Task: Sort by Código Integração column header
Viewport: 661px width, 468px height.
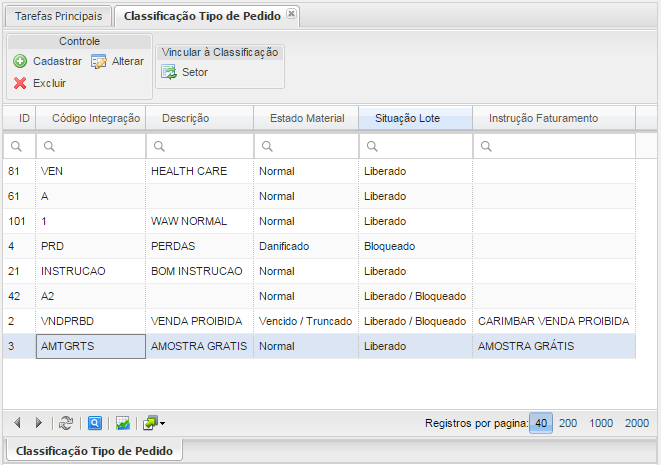Action: 91,118
